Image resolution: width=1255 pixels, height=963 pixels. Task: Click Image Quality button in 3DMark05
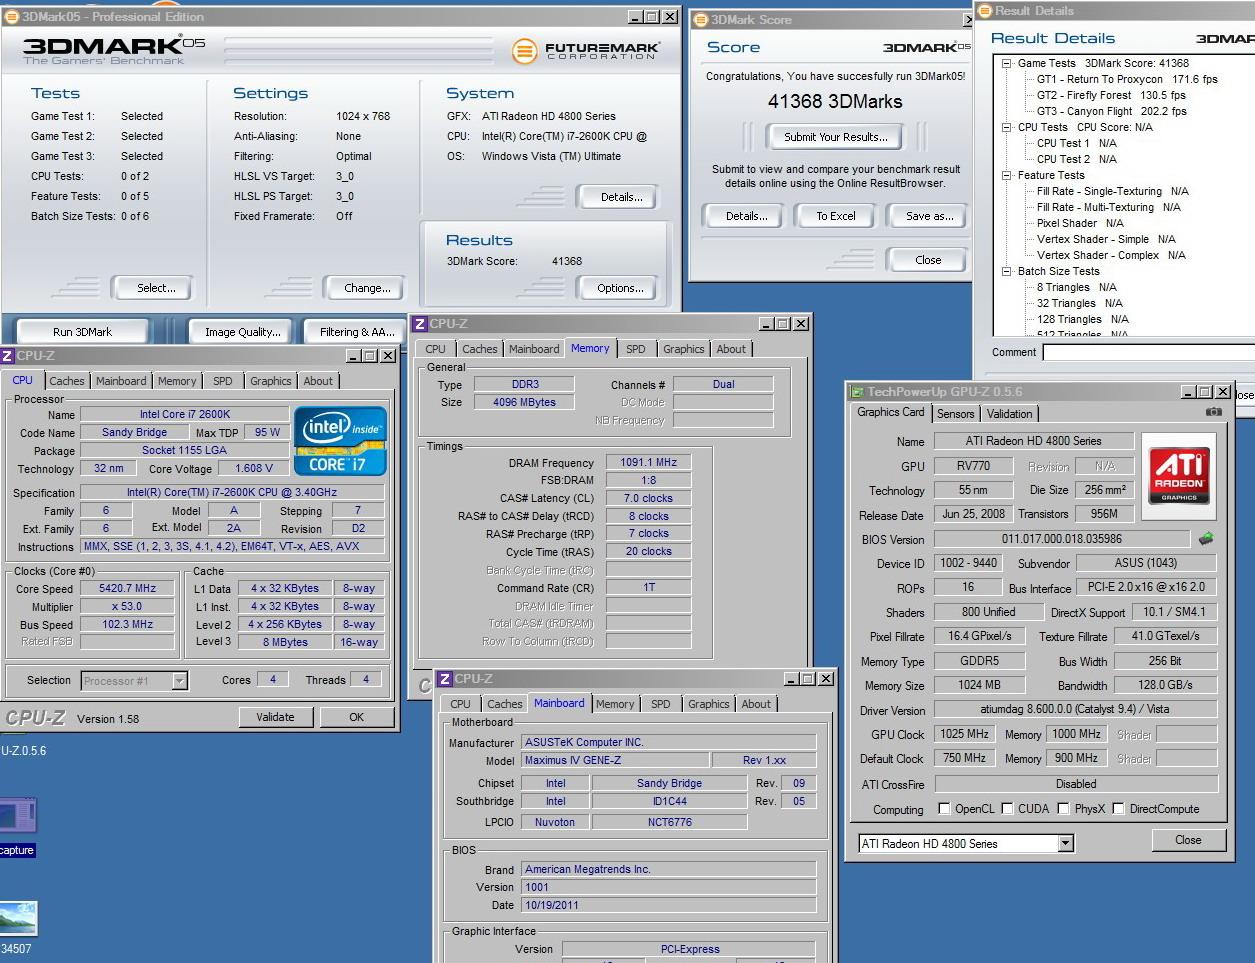(x=243, y=332)
